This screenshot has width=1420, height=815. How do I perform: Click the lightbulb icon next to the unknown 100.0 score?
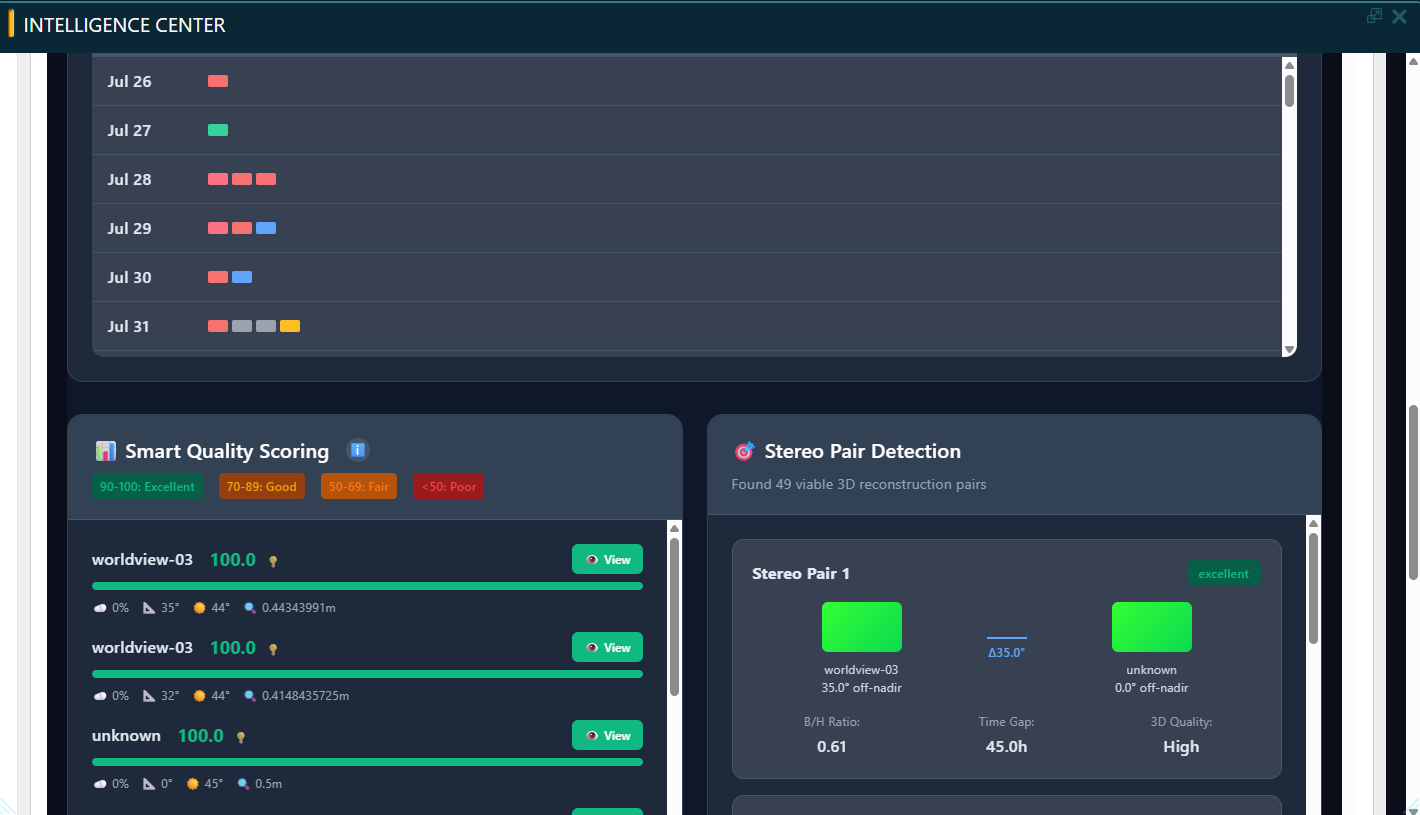[x=241, y=737]
